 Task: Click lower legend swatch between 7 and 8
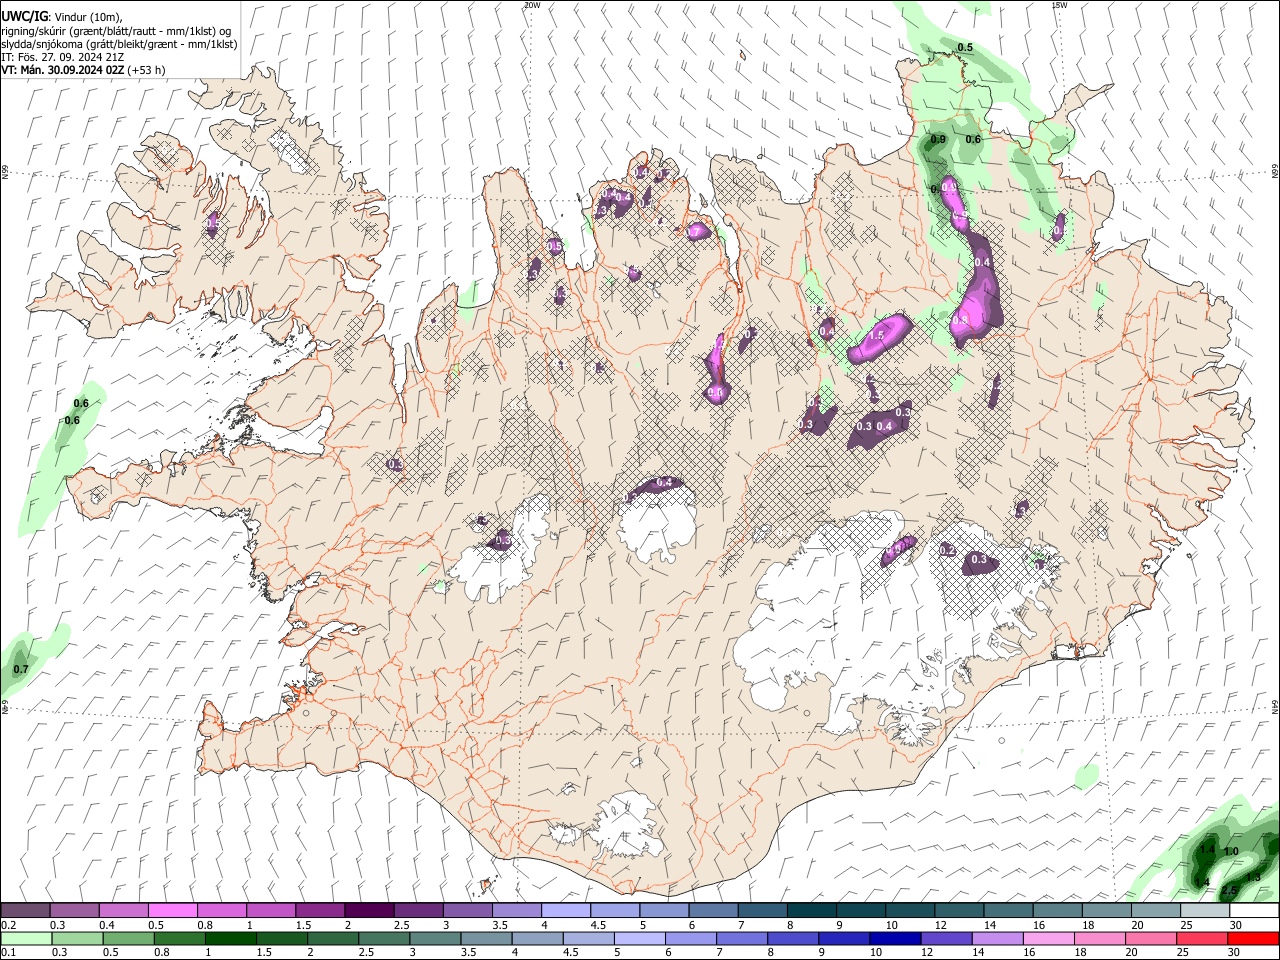(x=741, y=938)
